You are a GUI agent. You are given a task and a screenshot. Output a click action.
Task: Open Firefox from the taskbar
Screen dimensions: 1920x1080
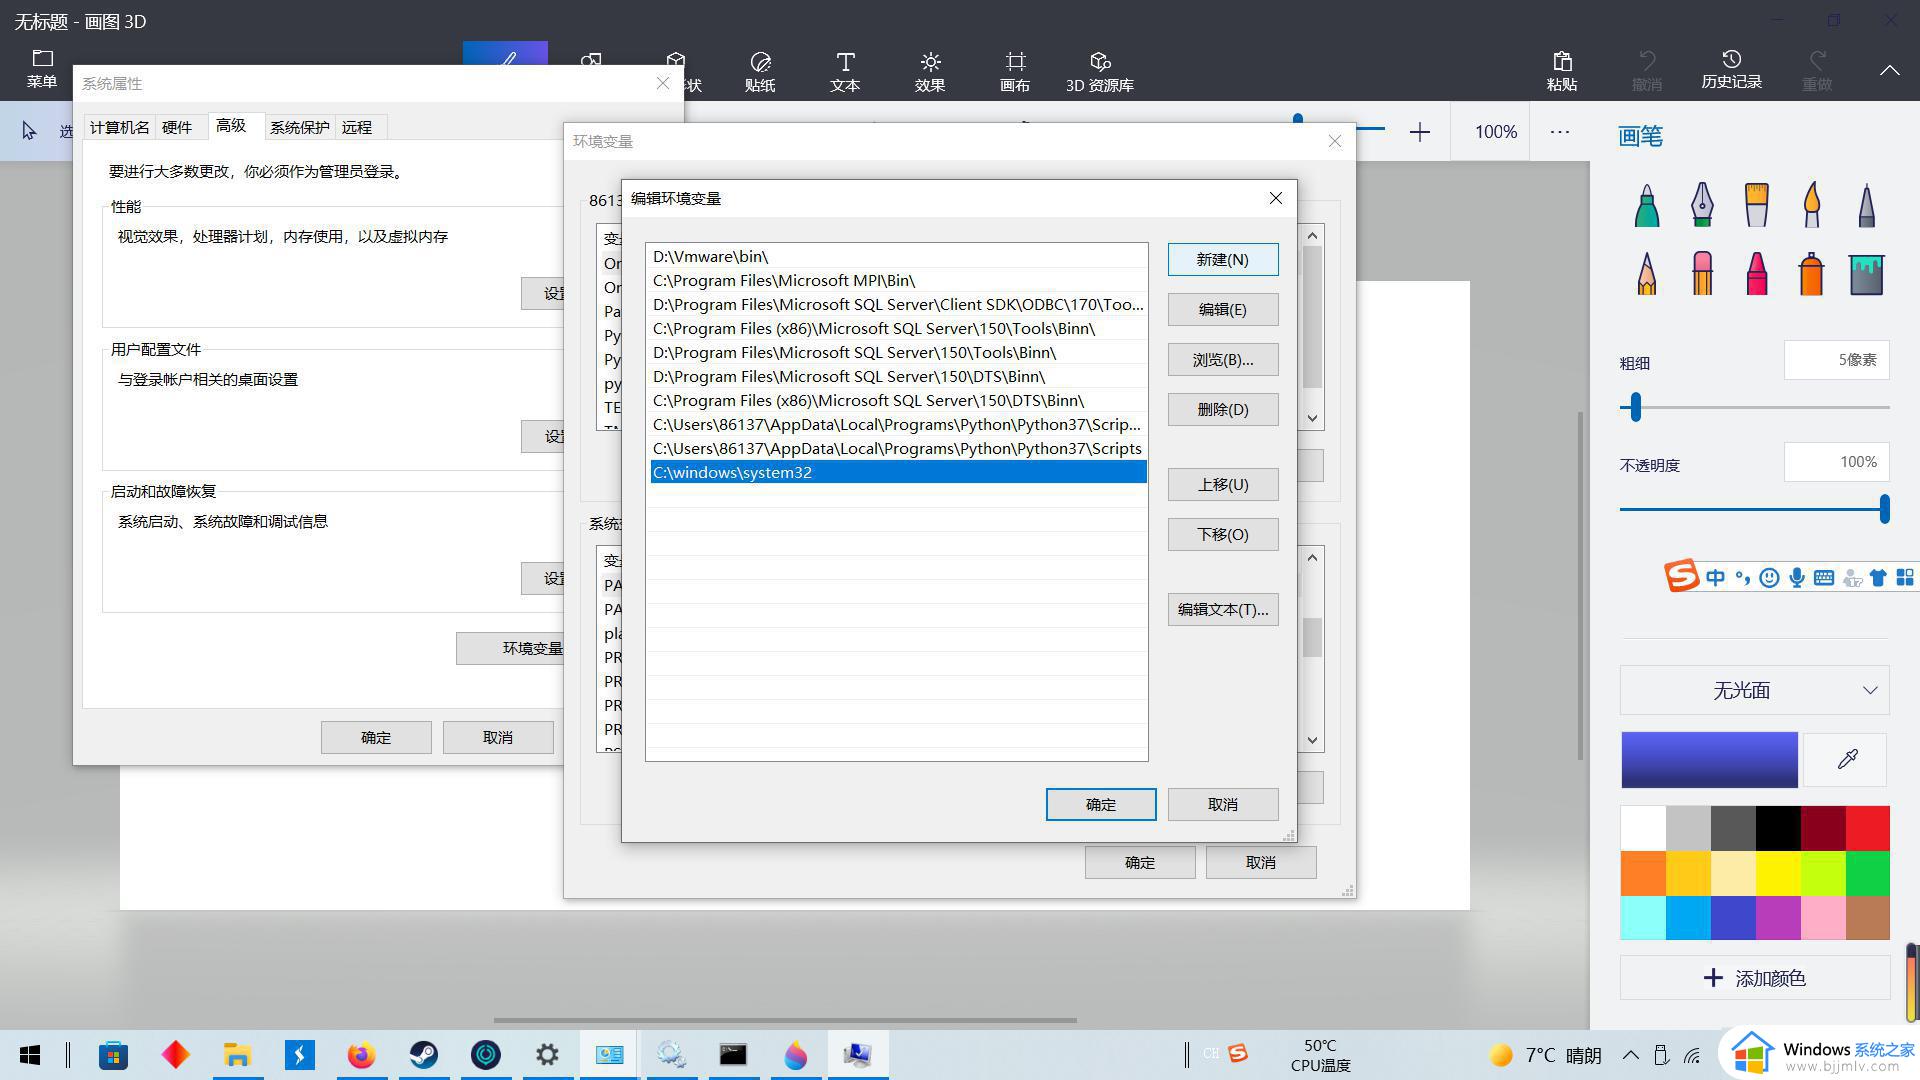[361, 1055]
